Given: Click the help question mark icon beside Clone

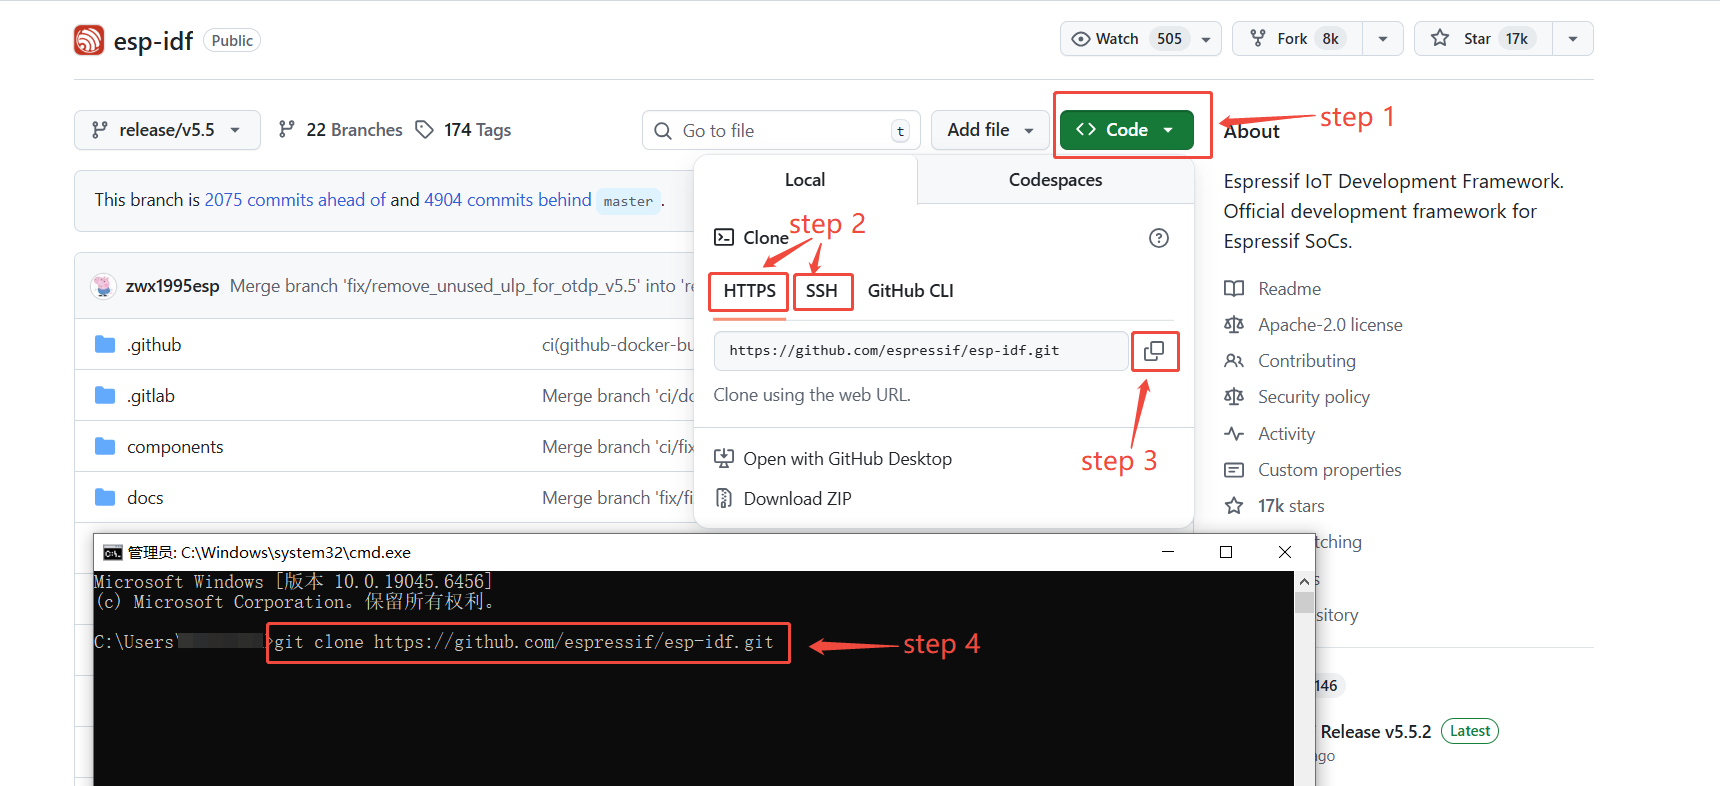Looking at the screenshot, I should tap(1158, 238).
